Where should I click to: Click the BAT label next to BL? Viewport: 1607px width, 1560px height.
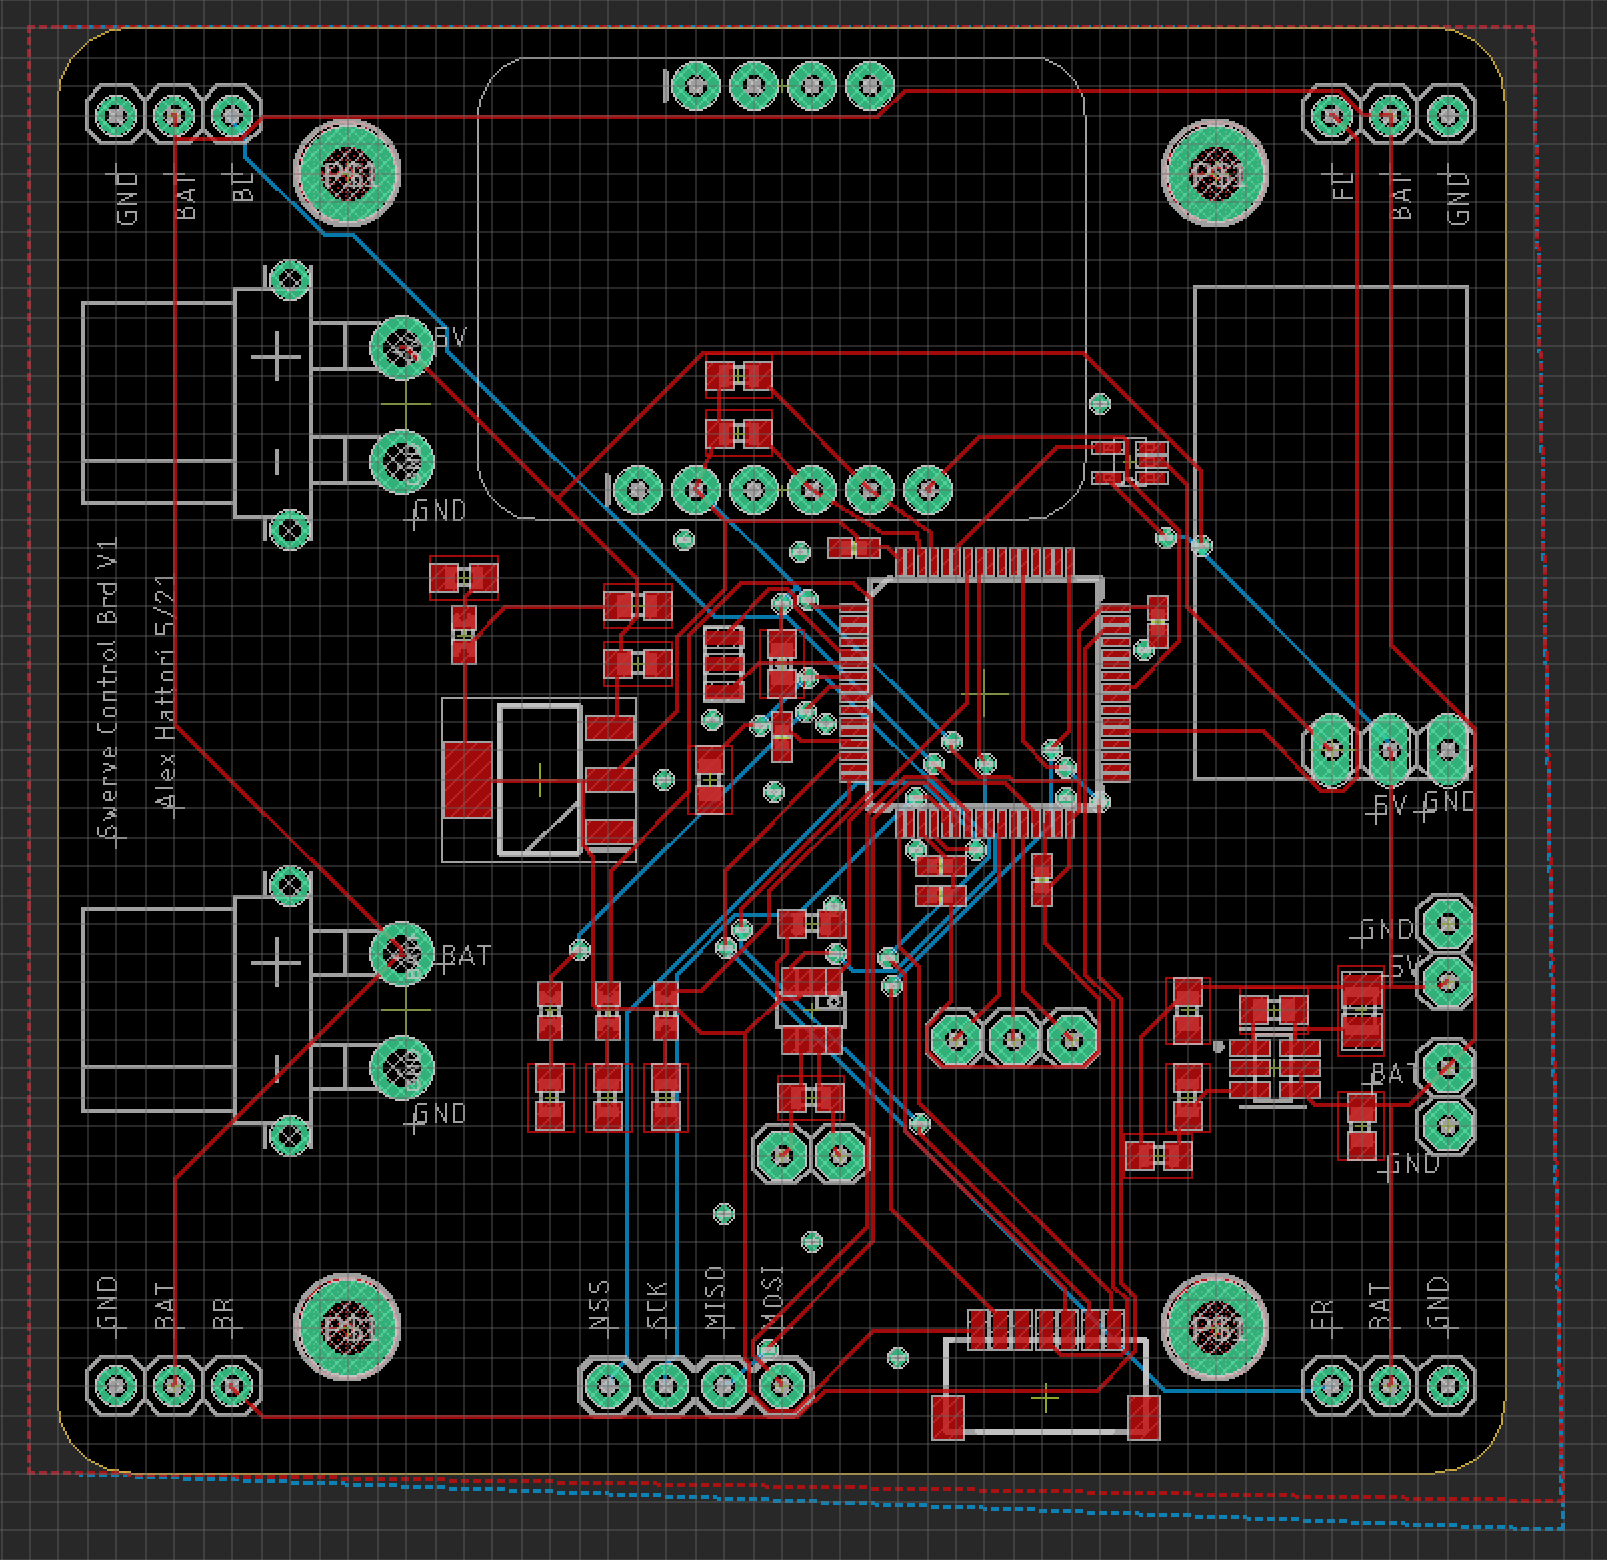pos(186,195)
